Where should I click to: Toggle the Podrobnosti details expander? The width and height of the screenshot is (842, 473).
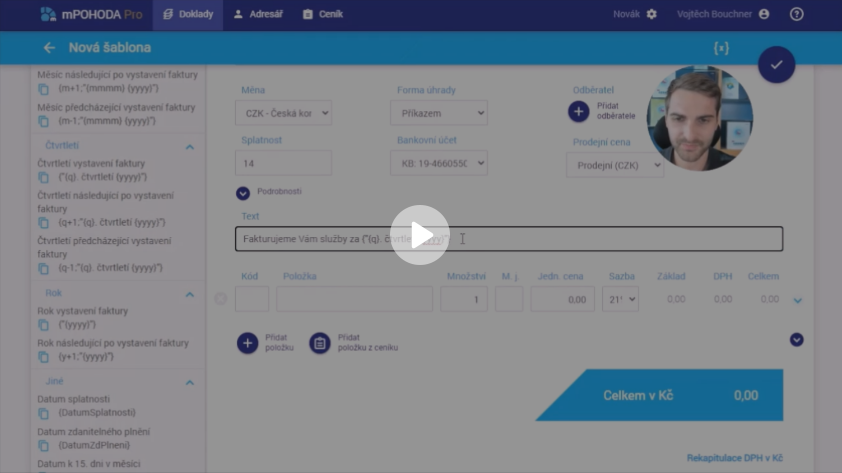click(243, 193)
